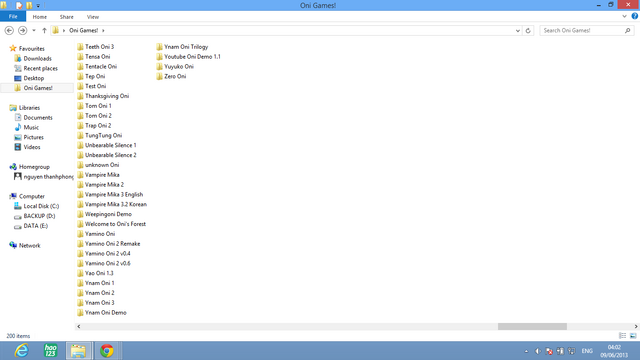This screenshot has height=360, width=640.
Task: Select the Ynam Oni Trilogy folder icon
Action: tap(159, 47)
